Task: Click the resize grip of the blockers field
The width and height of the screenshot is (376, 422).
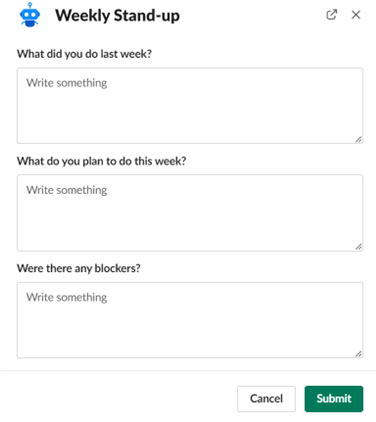Action: [359, 354]
